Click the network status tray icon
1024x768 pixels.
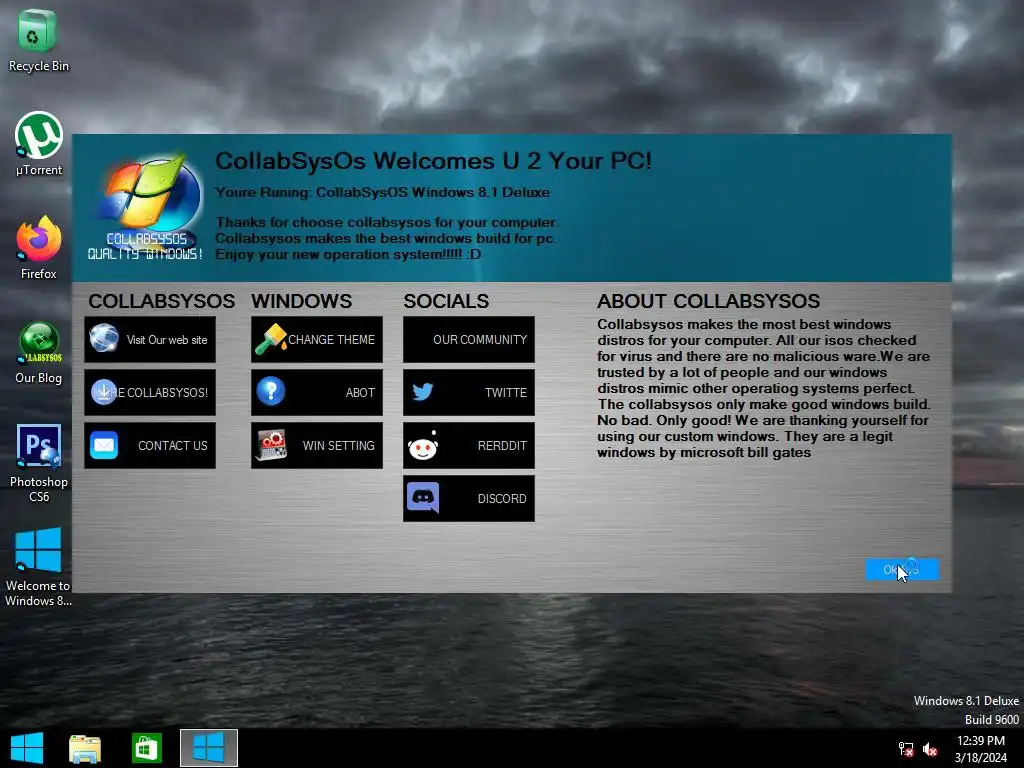tap(906, 749)
